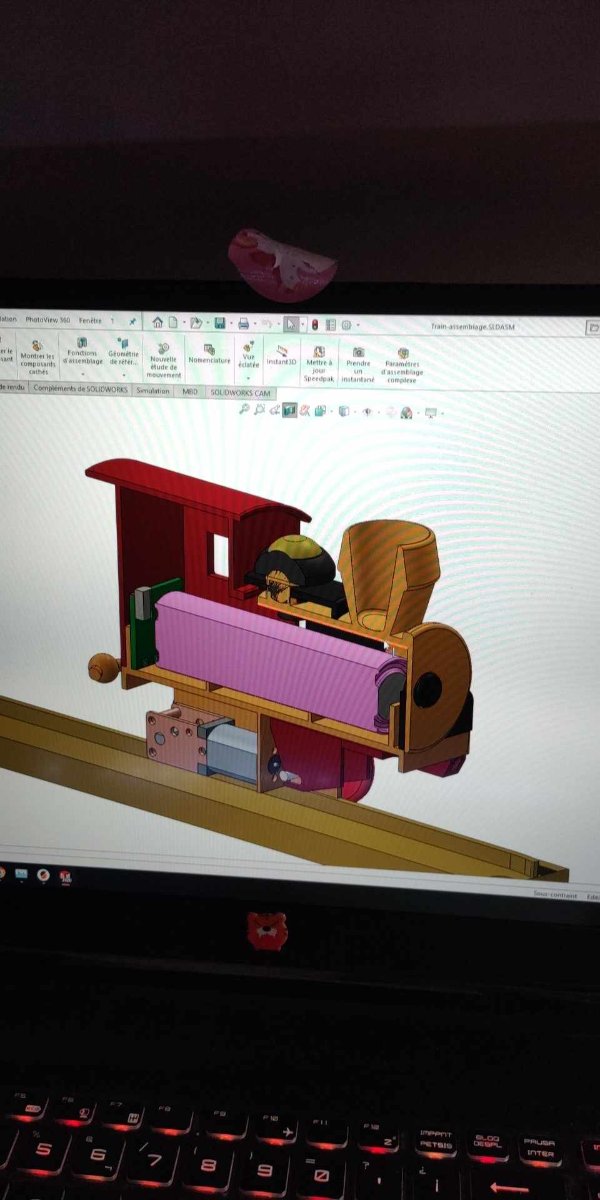Open the View Orientation cube icon
Image resolution: width=600 pixels, height=1200 pixels.
coord(320,410)
